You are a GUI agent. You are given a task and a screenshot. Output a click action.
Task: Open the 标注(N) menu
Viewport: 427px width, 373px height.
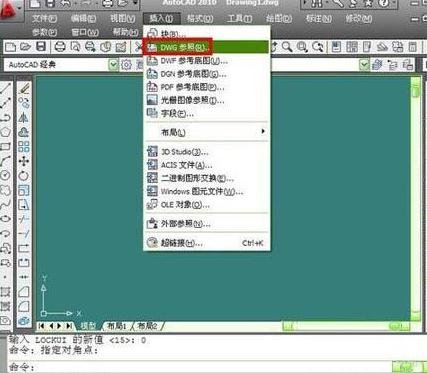[319, 19]
